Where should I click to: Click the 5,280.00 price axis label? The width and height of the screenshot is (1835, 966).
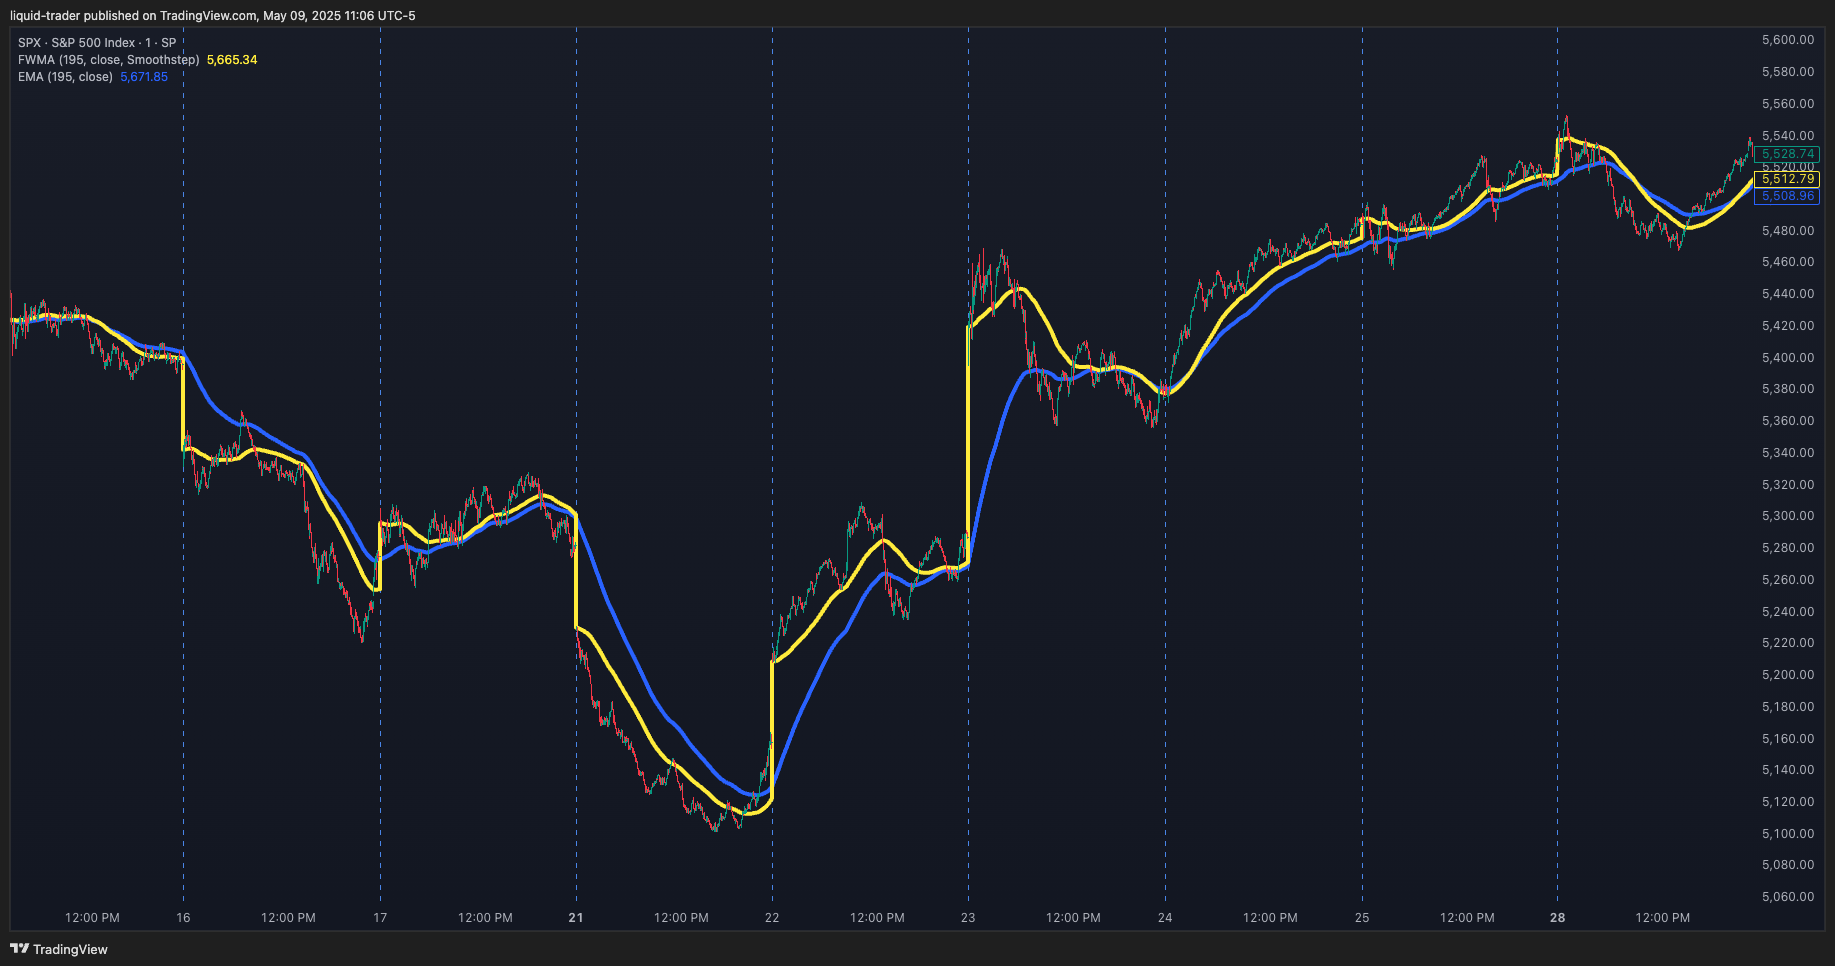click(1788, 548)
